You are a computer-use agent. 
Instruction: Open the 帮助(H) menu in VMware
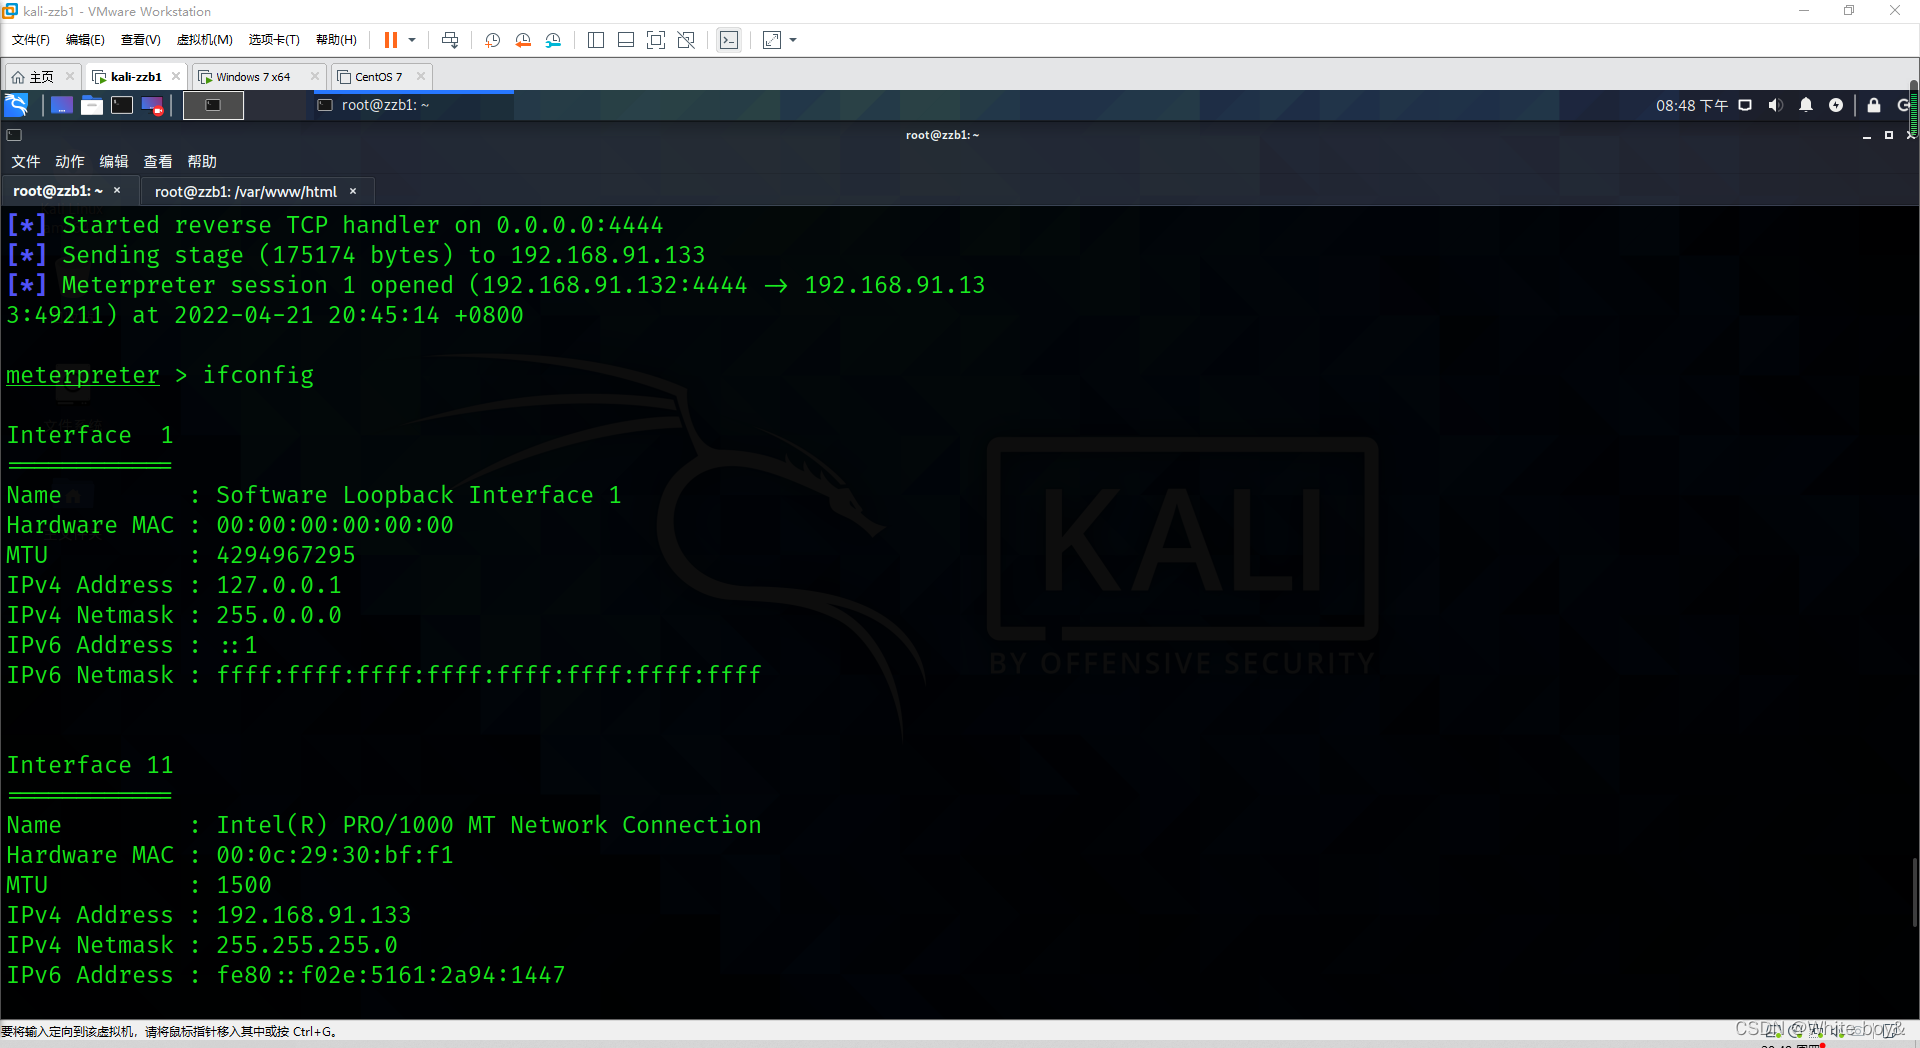336,40
